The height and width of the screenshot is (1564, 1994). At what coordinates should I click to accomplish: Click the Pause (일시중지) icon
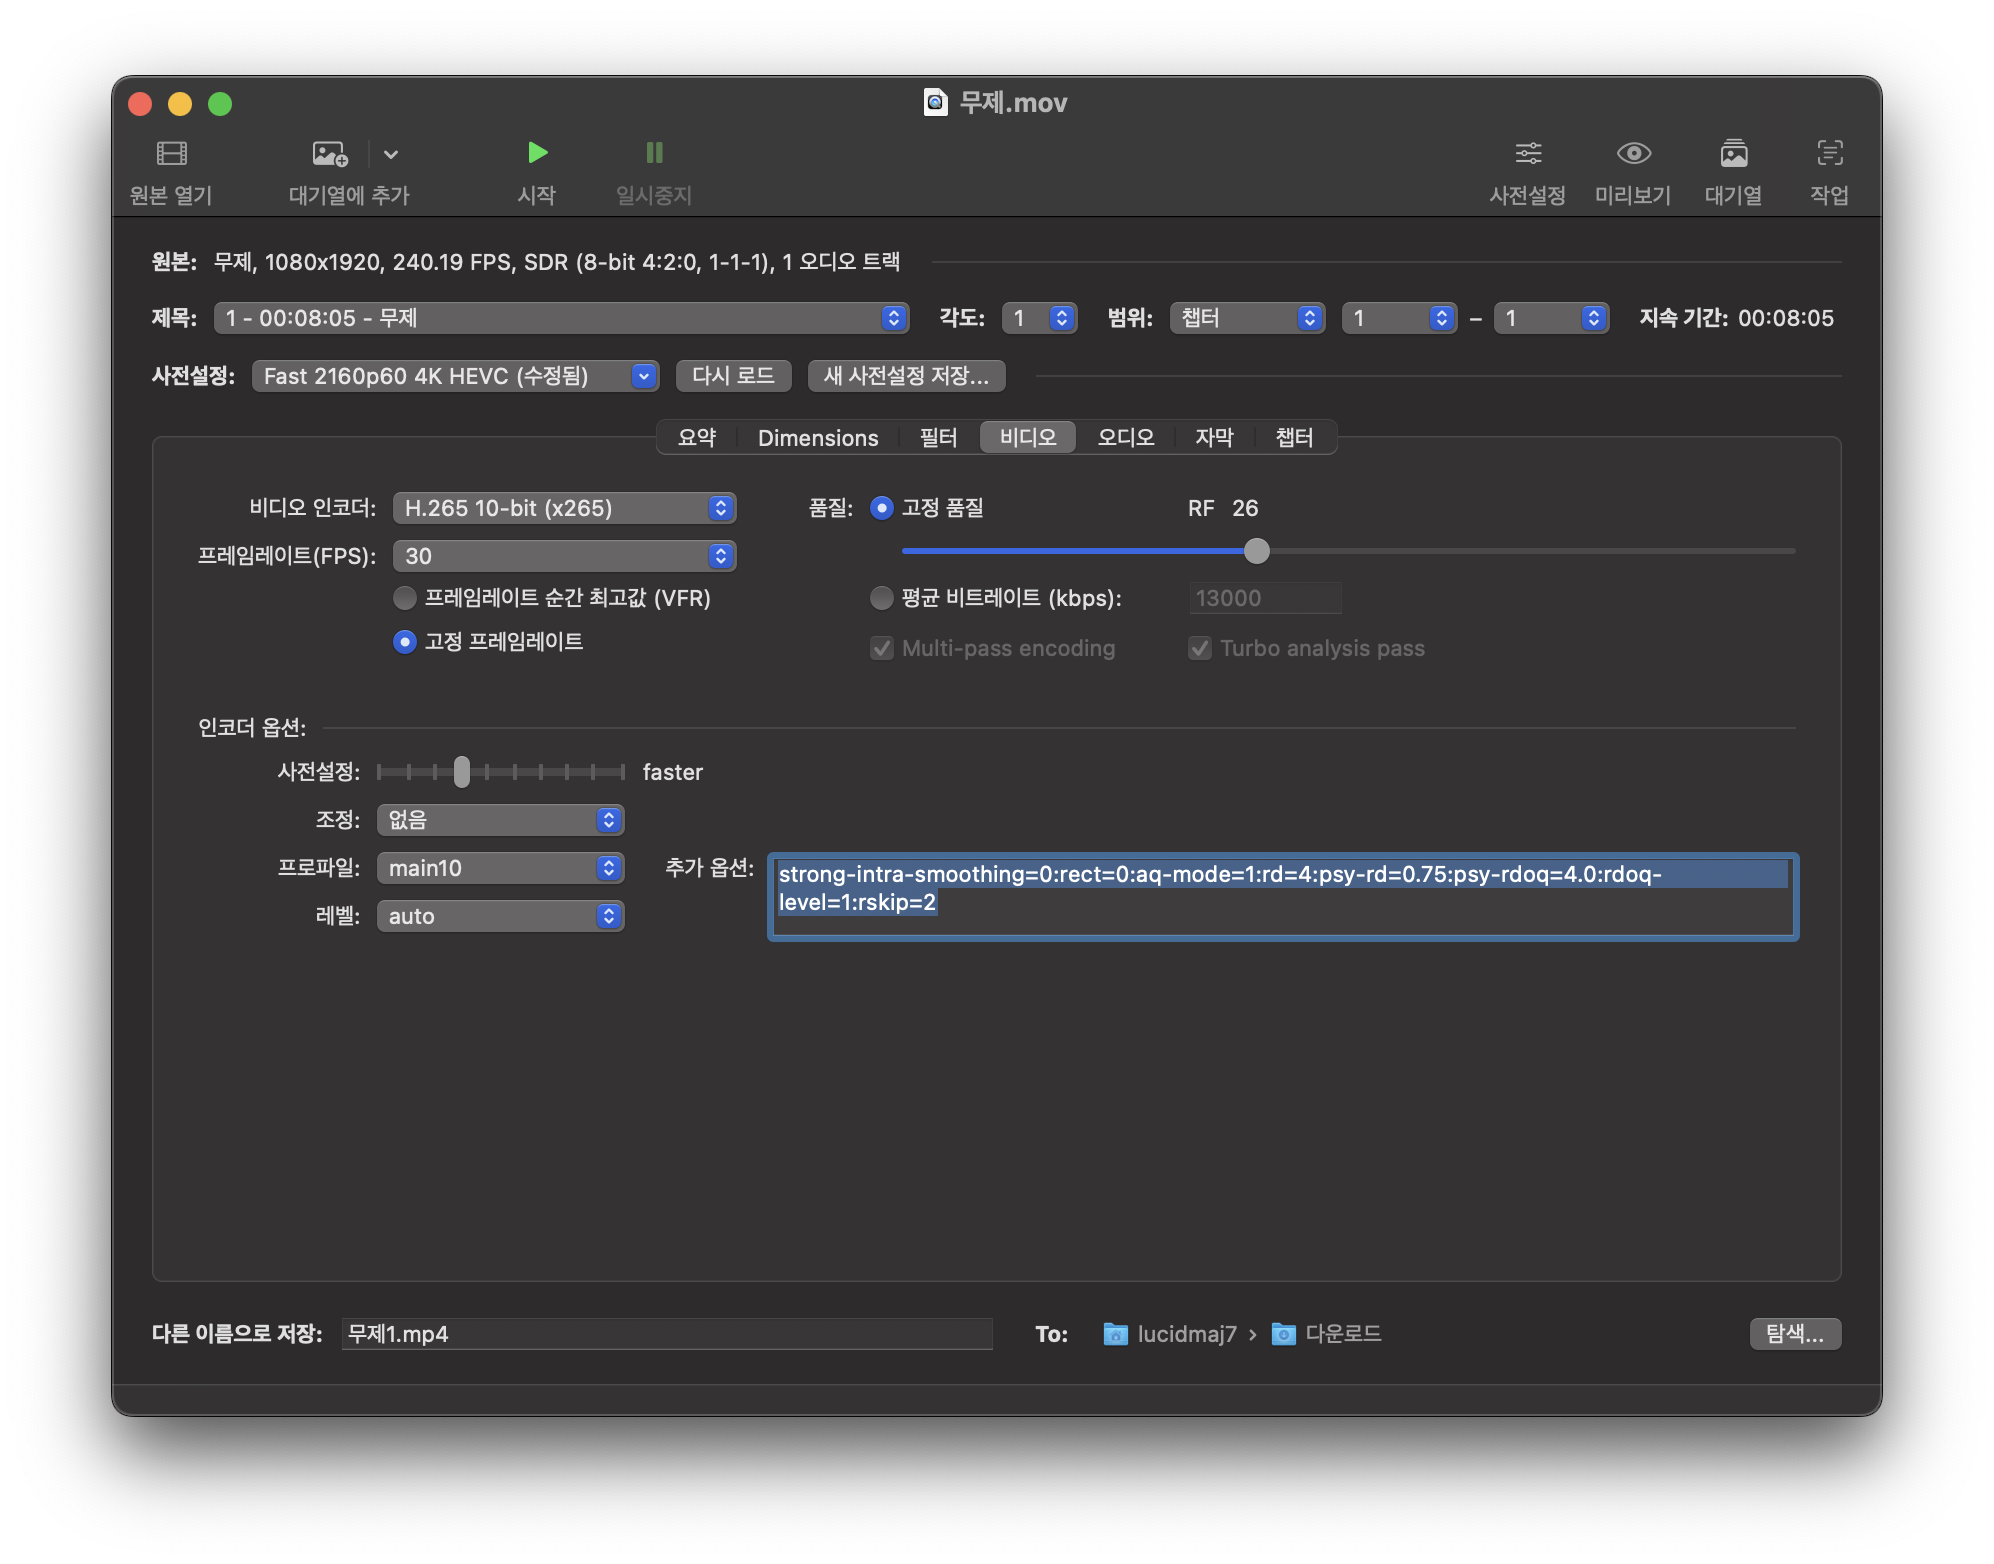pos(654,153)
